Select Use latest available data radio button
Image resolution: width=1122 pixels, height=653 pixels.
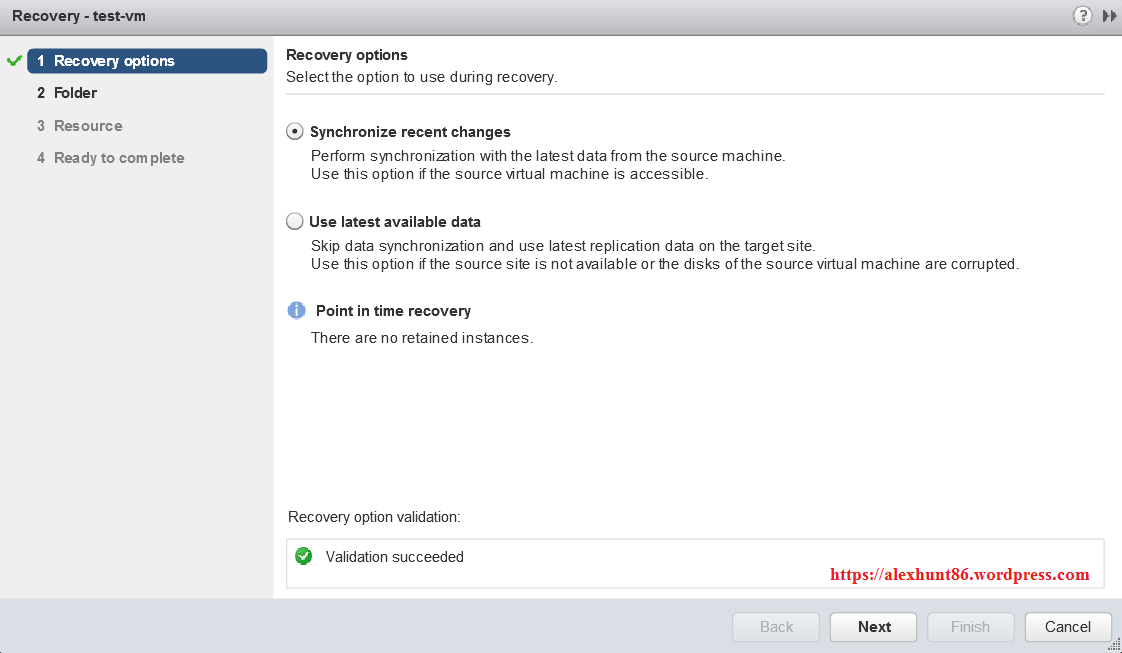295,222
